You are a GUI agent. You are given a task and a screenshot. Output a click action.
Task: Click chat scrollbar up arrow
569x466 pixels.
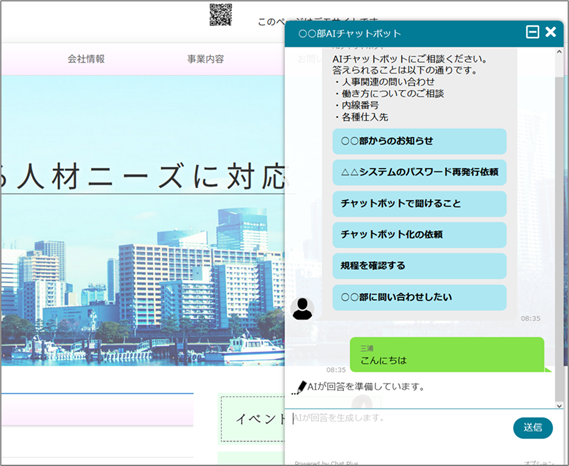point(559,52)
